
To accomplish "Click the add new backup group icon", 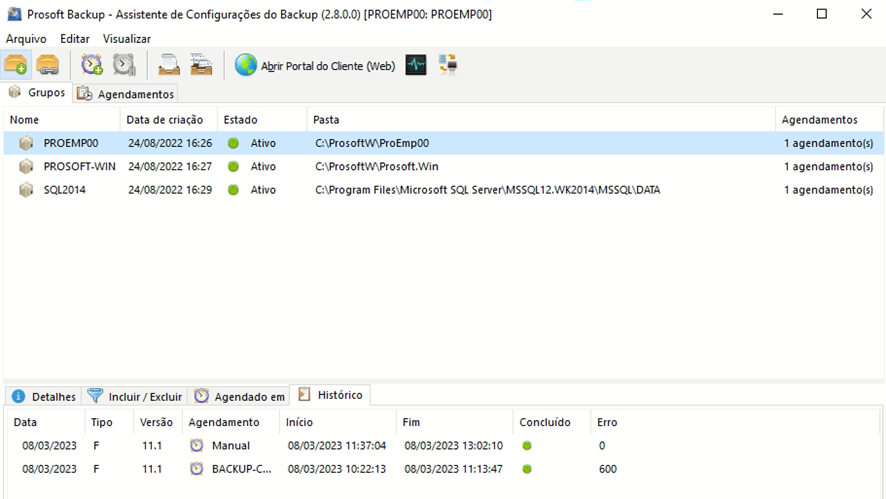I will [x=16, y=65].
